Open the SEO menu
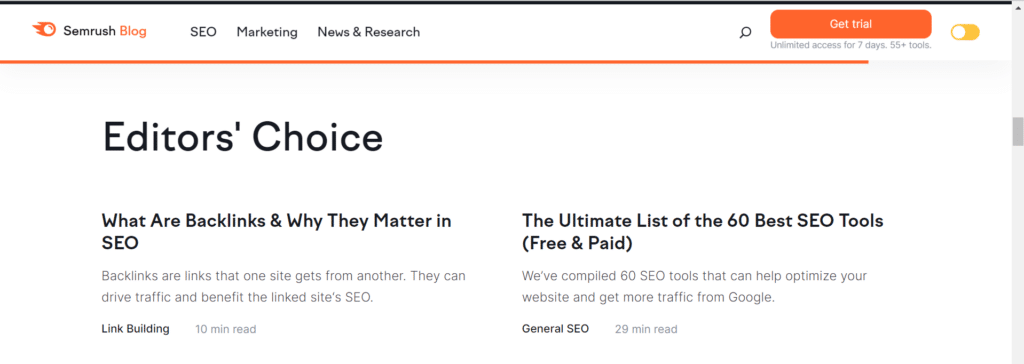Image resolution: width=1024 pixels, height=364 pixels. [203, 32]
